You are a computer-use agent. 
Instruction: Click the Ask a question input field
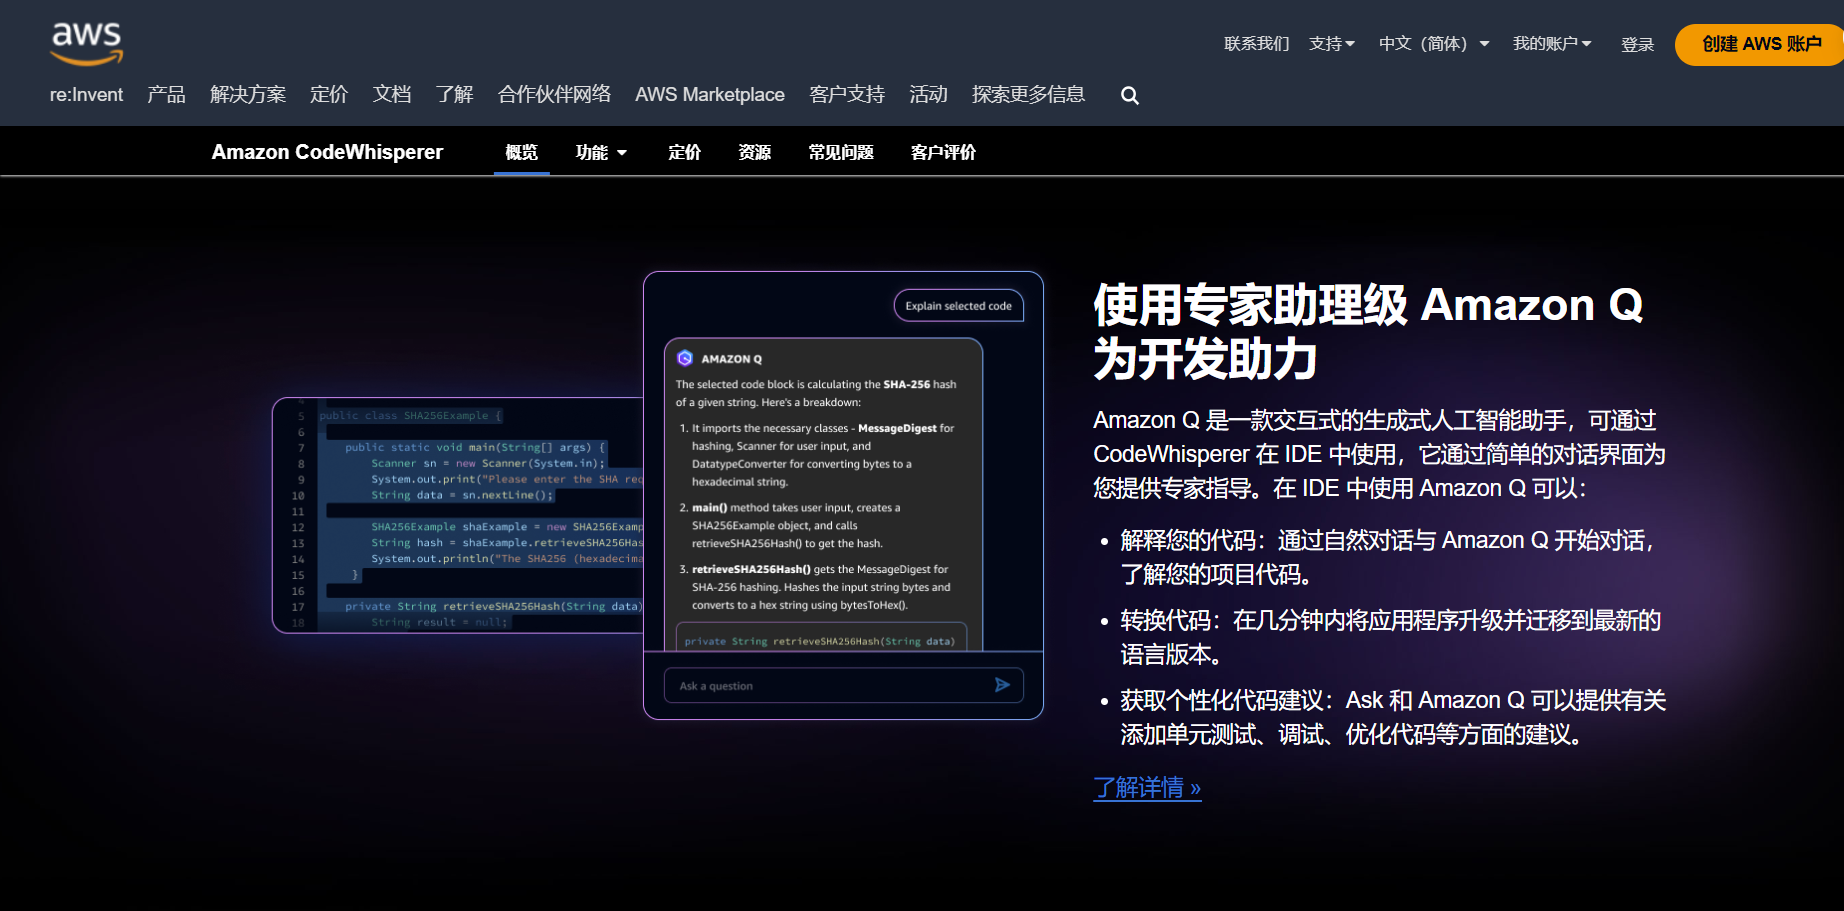click(843, 685)
